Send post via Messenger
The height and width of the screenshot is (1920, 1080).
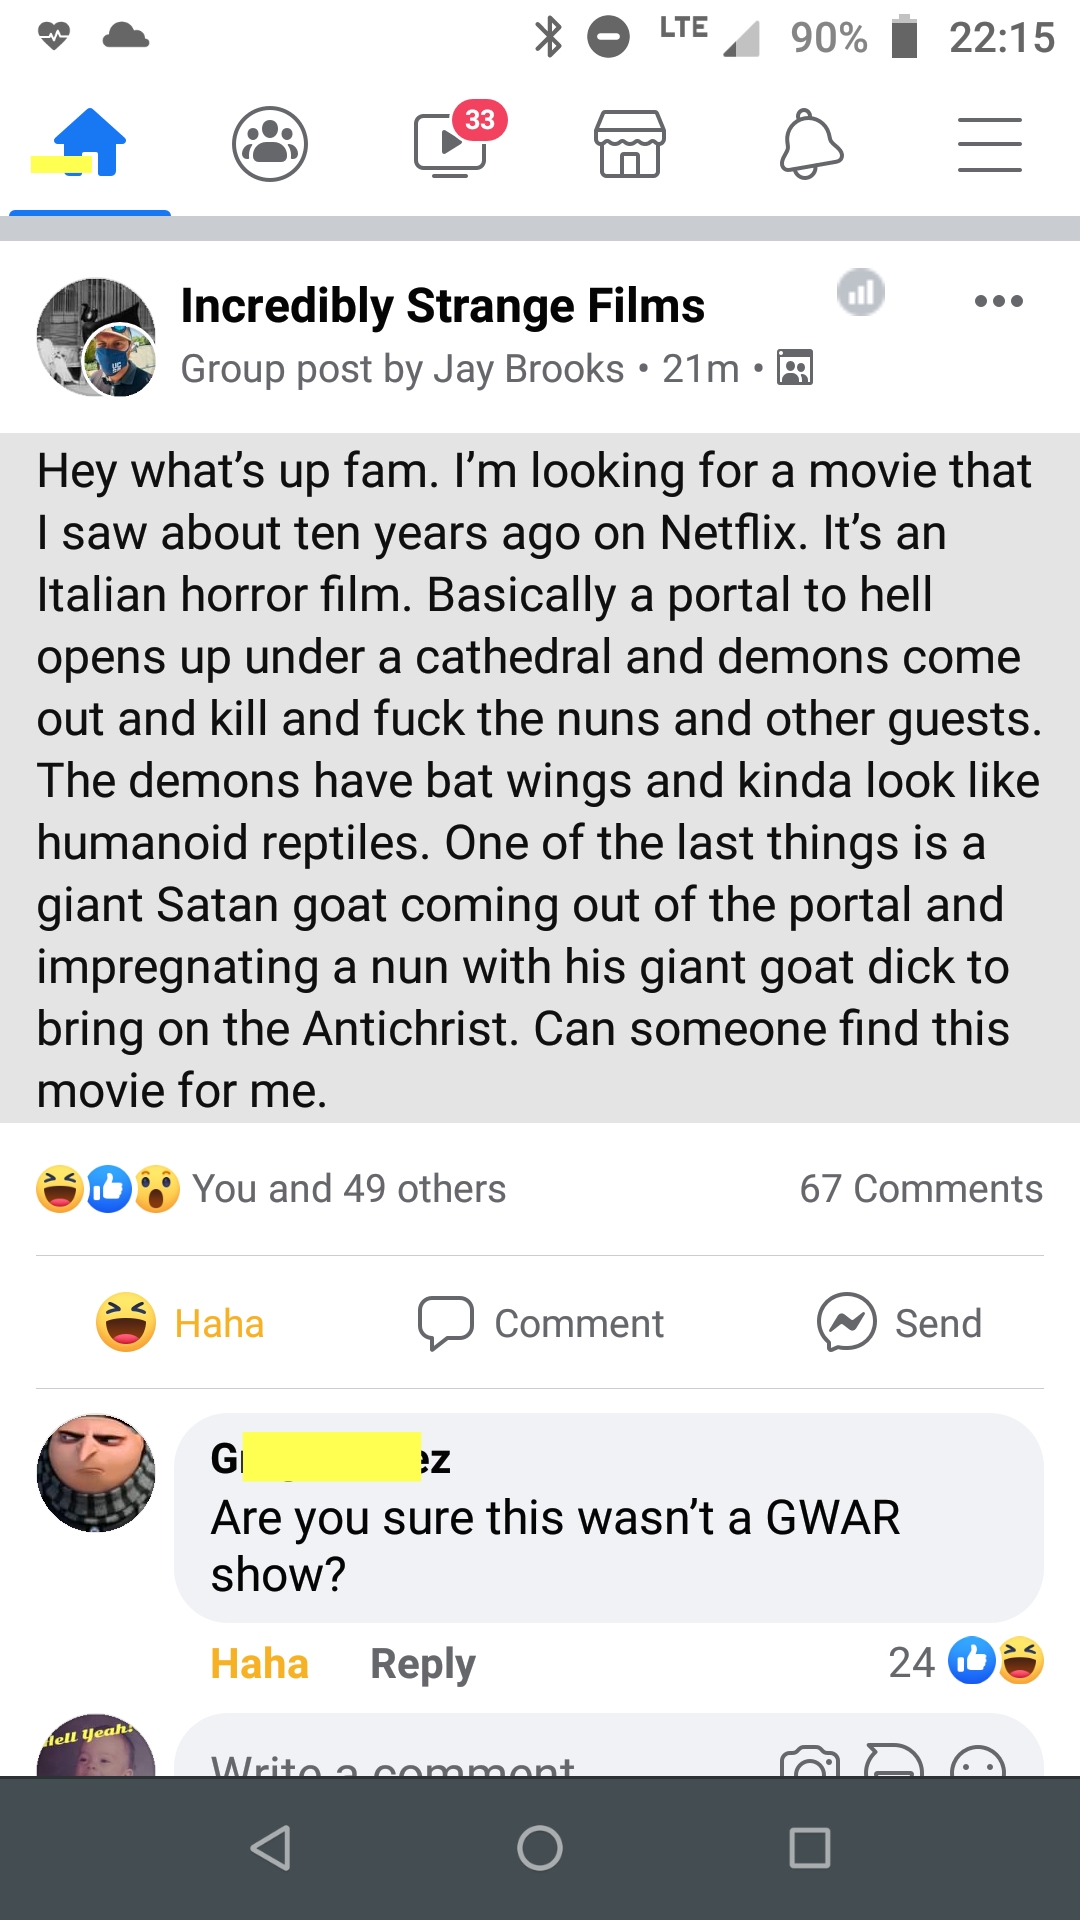(x=899, y=1323)
